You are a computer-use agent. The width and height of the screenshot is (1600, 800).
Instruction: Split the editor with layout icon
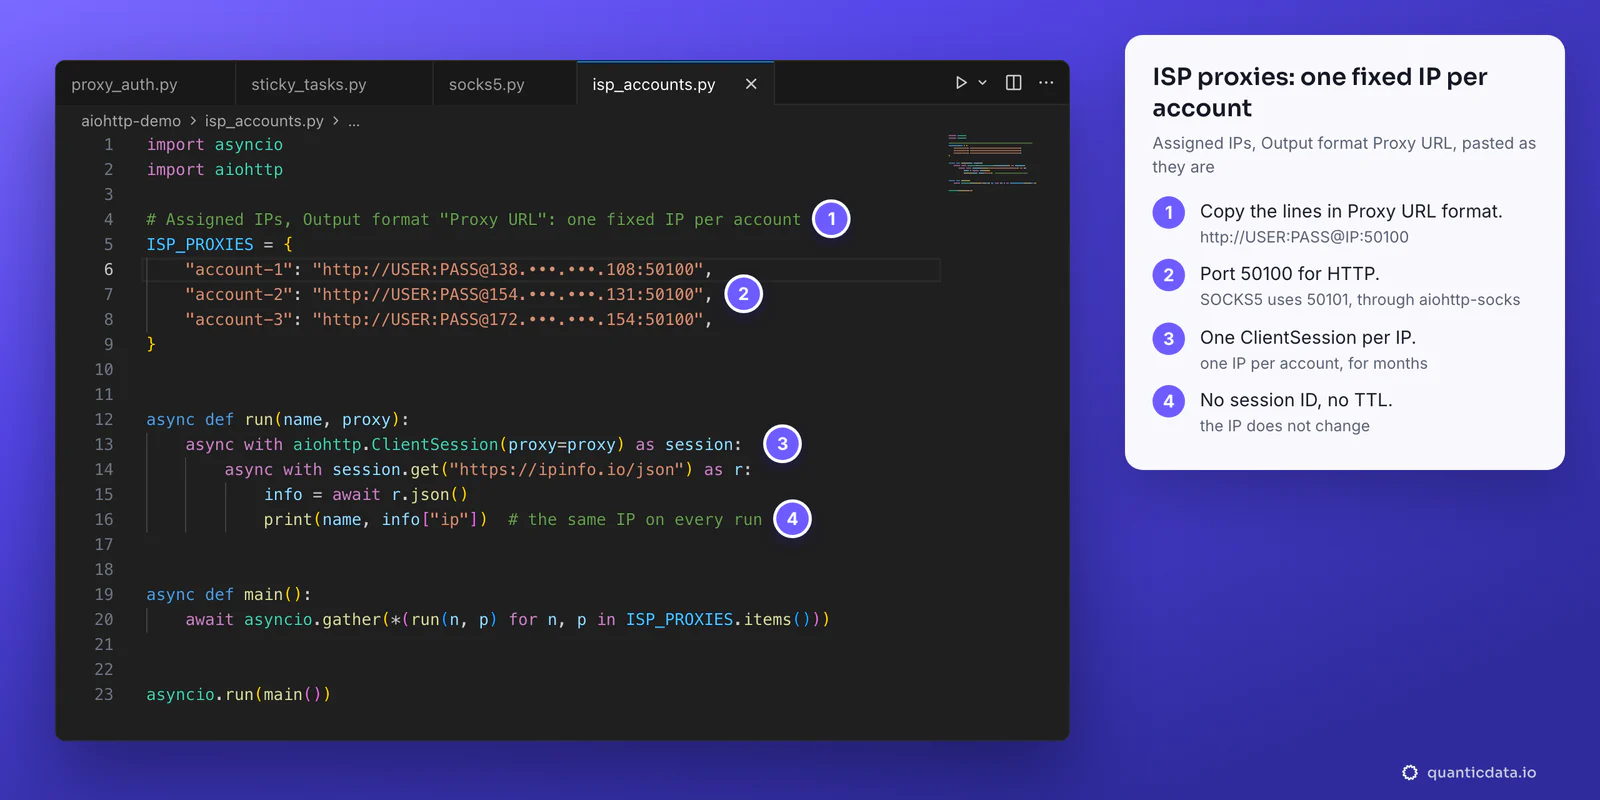(x=1013, y=83)
